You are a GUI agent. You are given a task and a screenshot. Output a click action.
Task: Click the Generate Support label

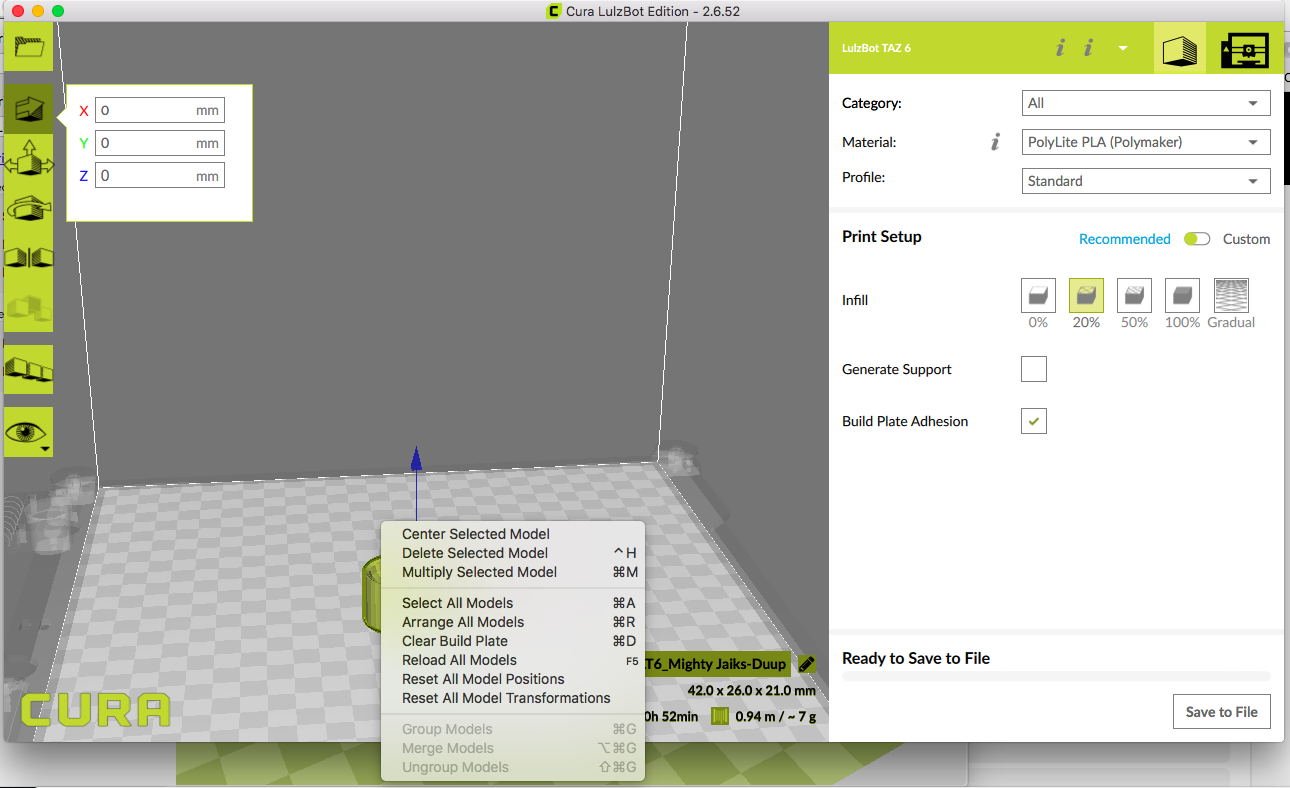coord(897,369)
